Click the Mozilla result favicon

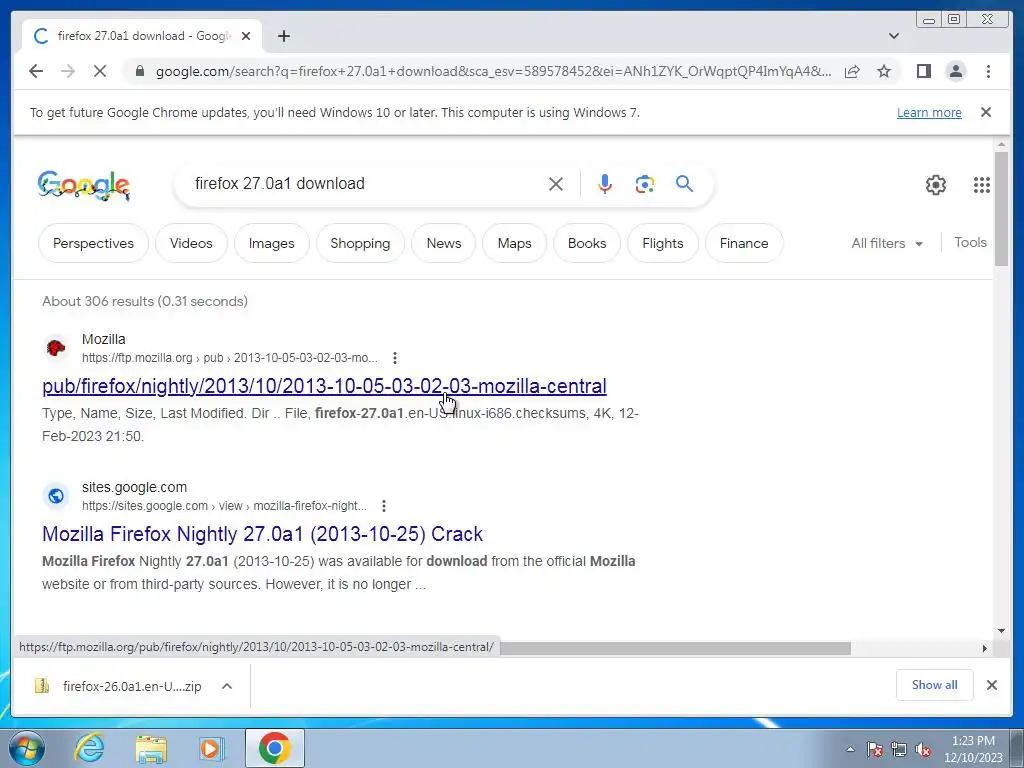coord(56,348)
